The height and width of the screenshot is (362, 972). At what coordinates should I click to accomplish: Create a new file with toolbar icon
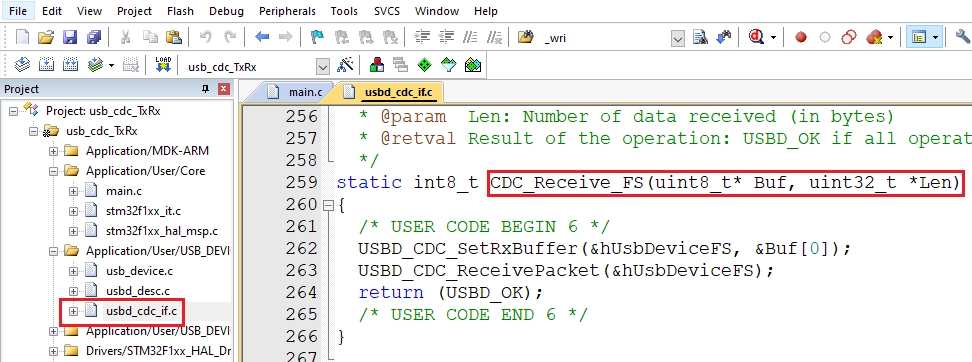coord(22,37)
